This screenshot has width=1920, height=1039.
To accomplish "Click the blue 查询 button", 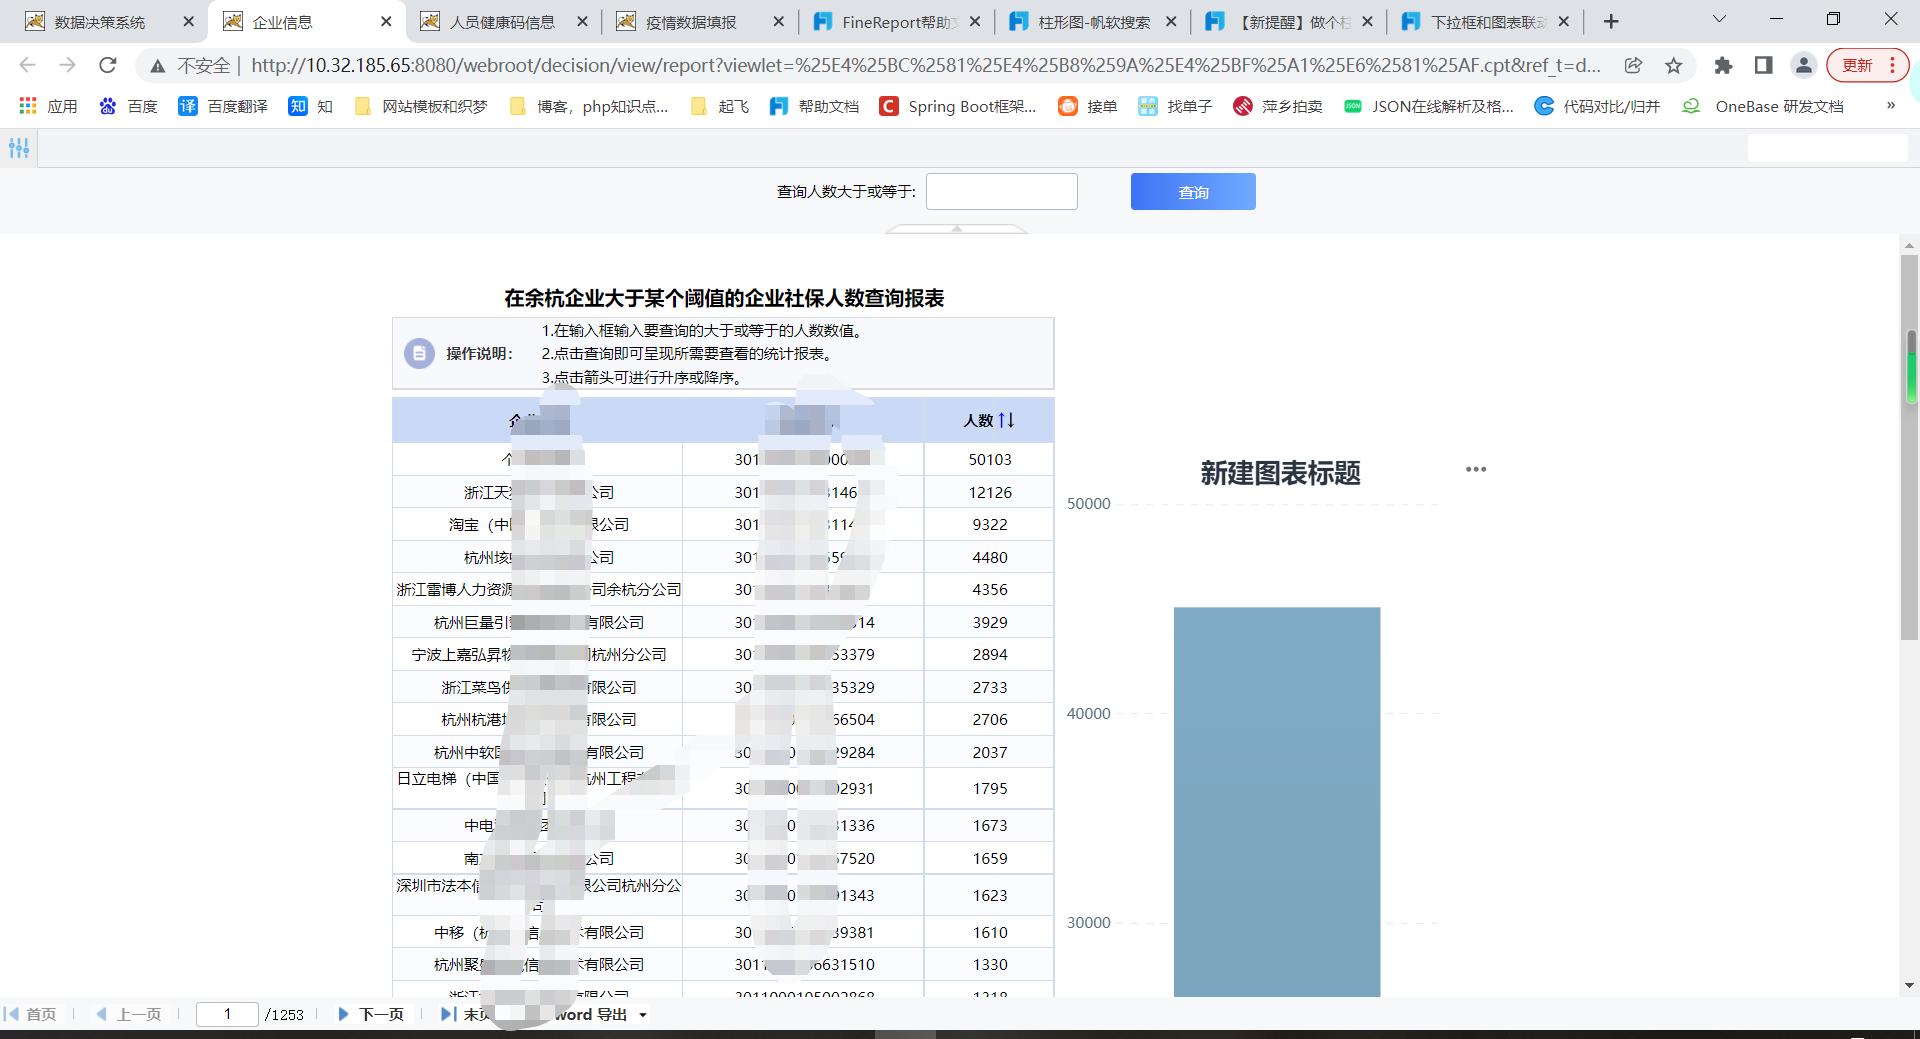I will [x=1193, y=192].
